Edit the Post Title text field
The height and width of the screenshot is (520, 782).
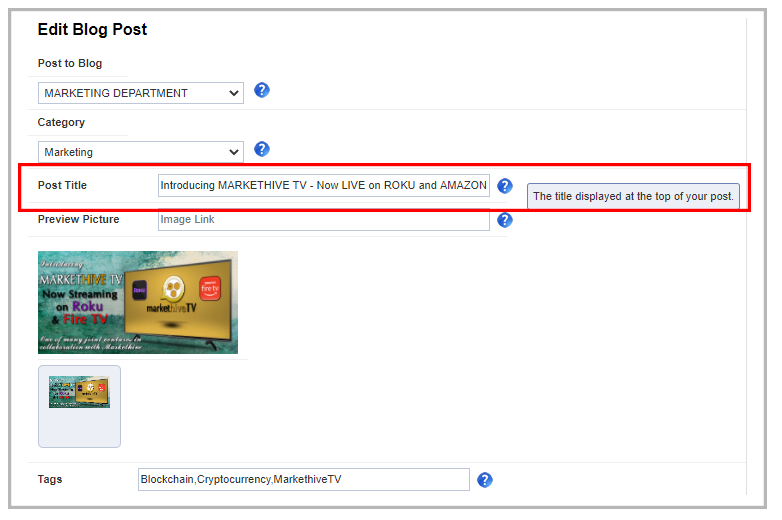click(x=324, y=185)
